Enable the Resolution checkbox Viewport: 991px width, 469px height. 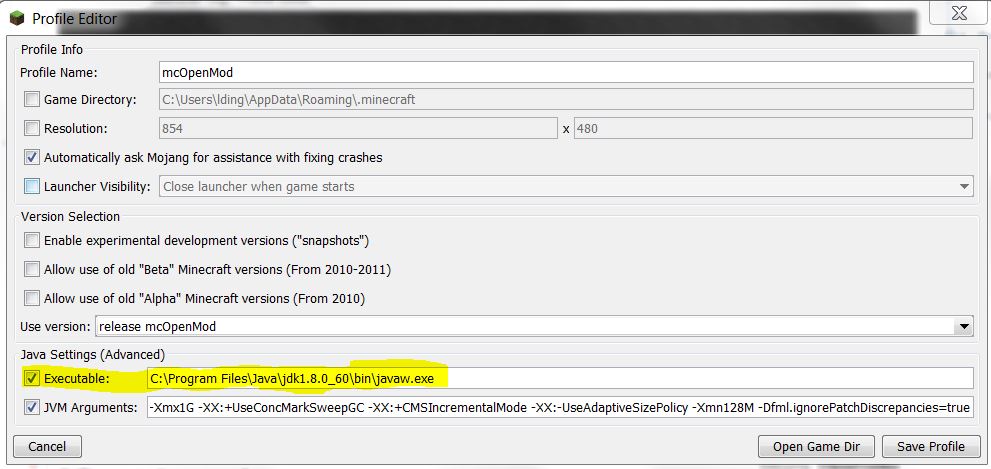(32, 128)
